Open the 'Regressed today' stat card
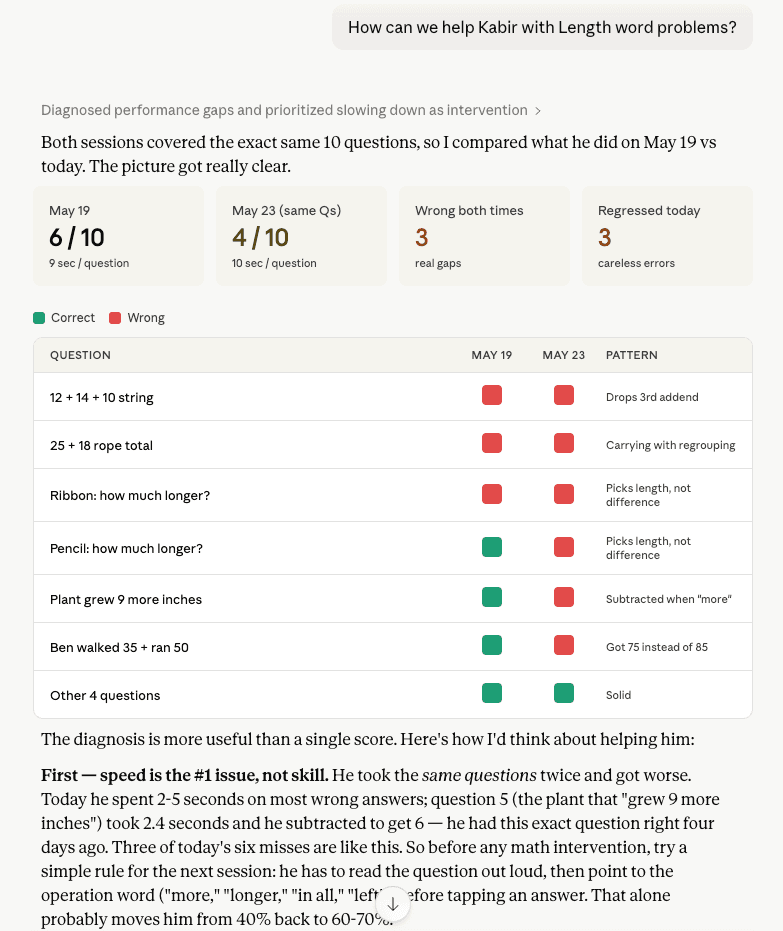This screenshot has height=931, width=783. pos(667,236)
